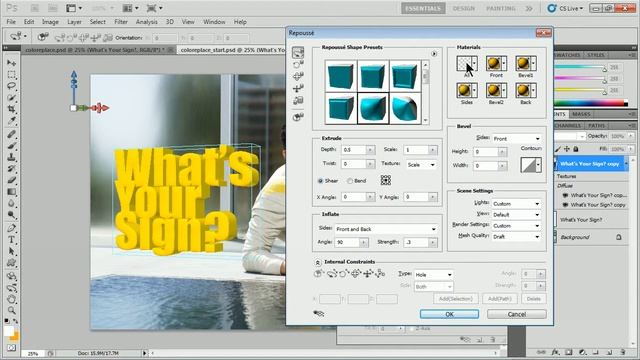Select the Move tool in toolbox
Viewport: 640px width, 360px height.
(11, 63)
